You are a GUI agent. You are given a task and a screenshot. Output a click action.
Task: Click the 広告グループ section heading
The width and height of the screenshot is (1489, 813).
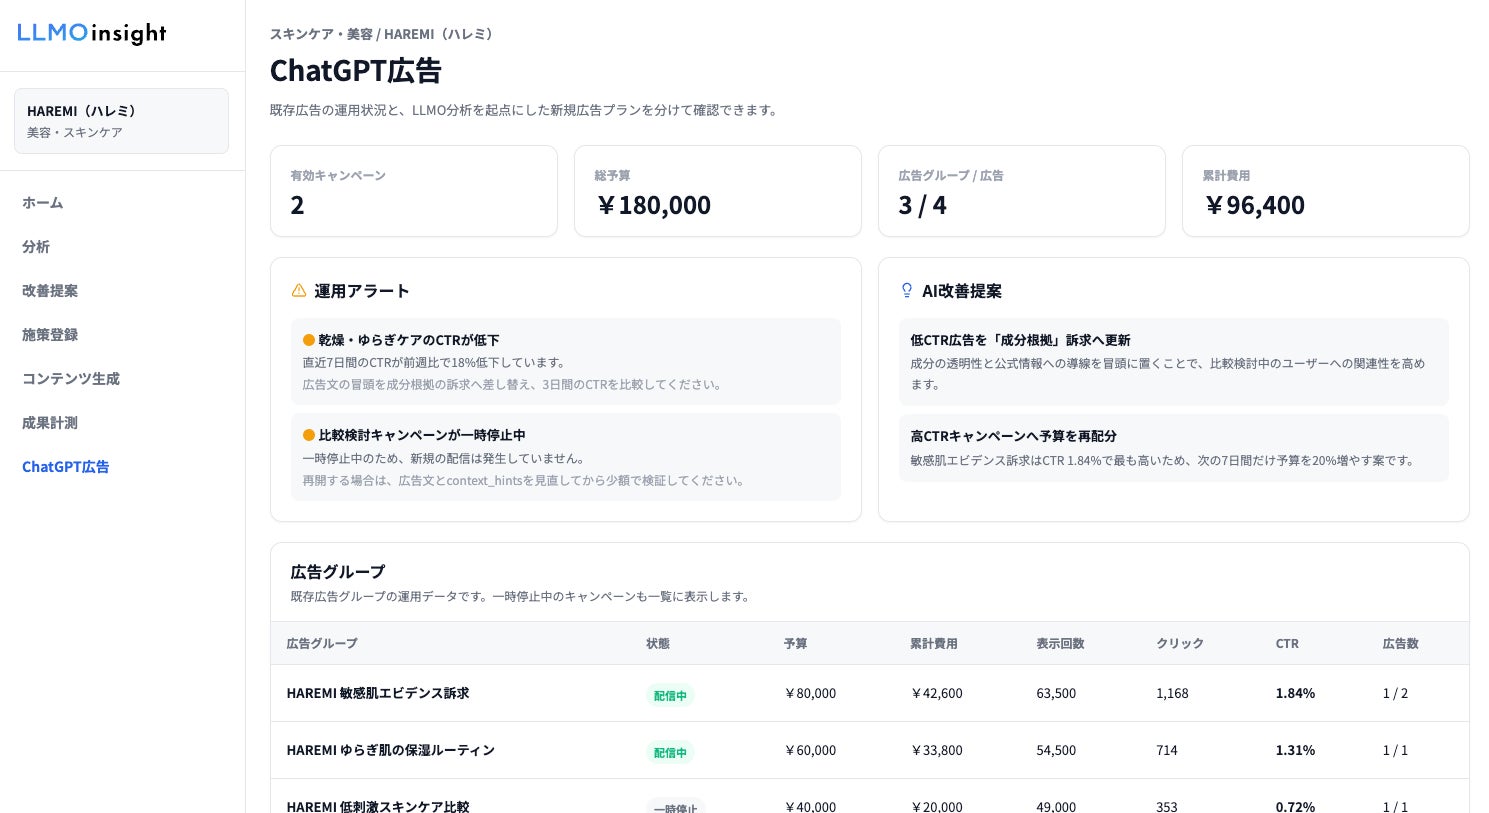point(338,572)
